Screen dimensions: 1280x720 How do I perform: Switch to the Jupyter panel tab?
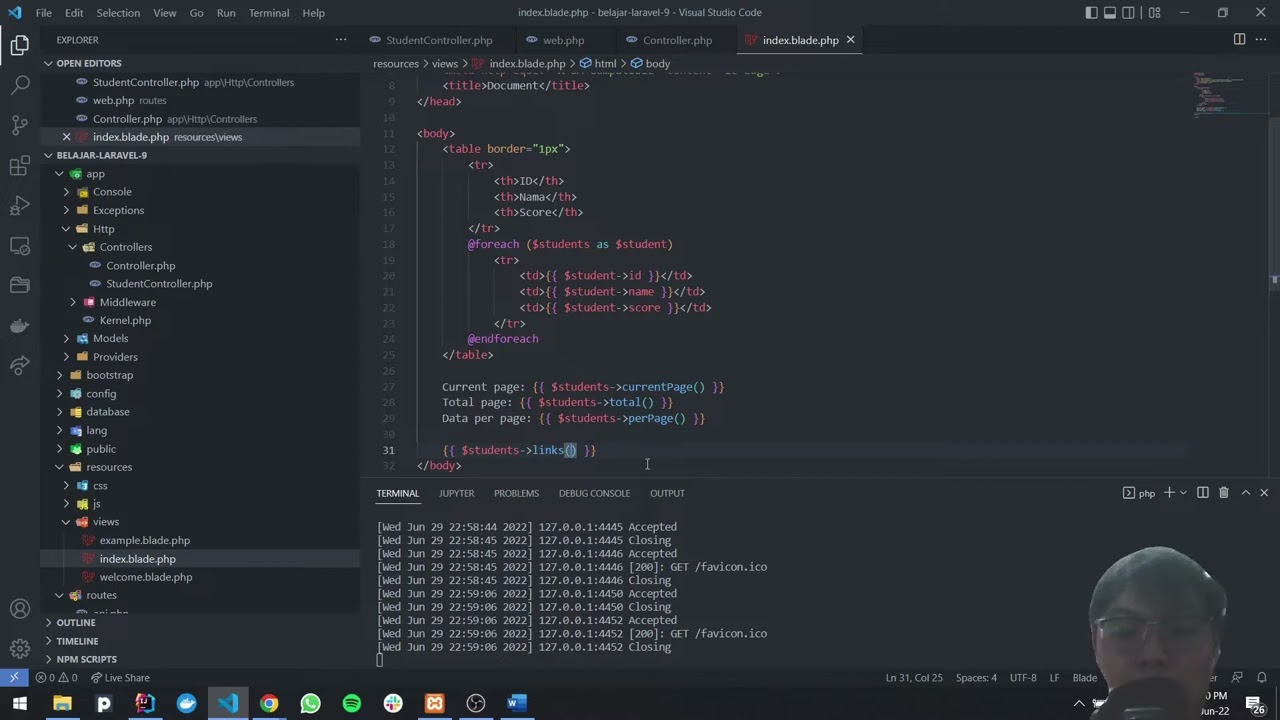click(x=456, y=493)
